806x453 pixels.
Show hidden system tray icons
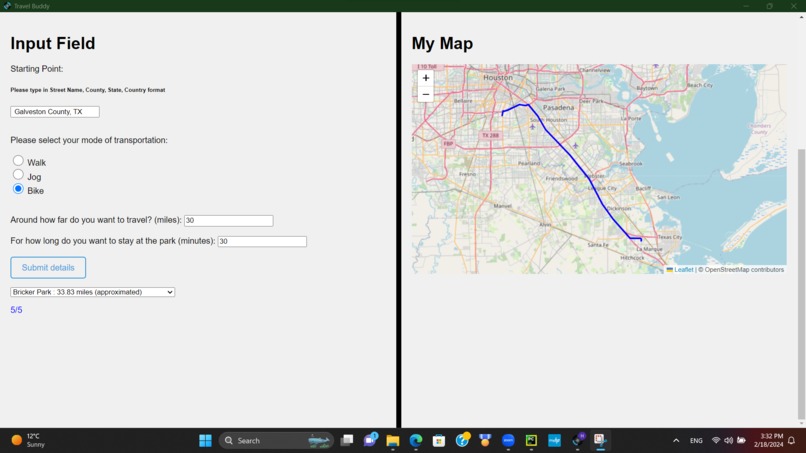[676, 441]
